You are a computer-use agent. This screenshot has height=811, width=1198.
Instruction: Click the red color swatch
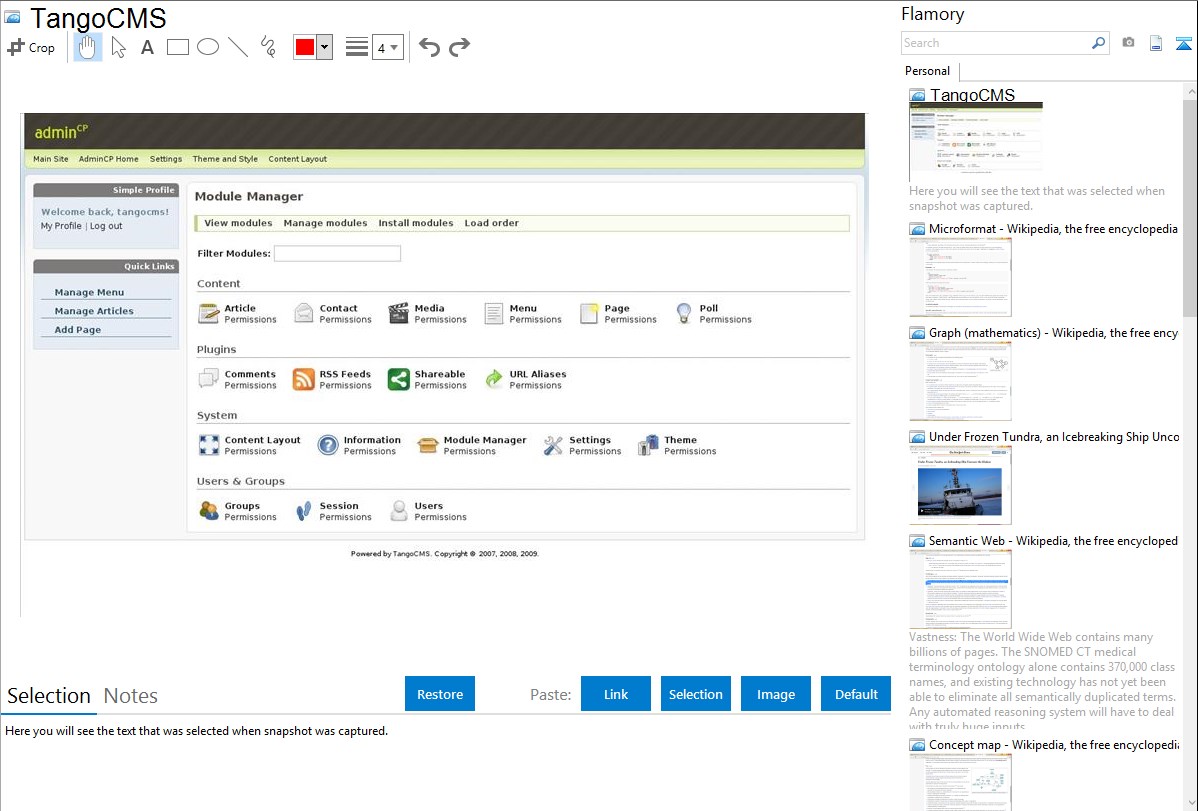point(305,47)
